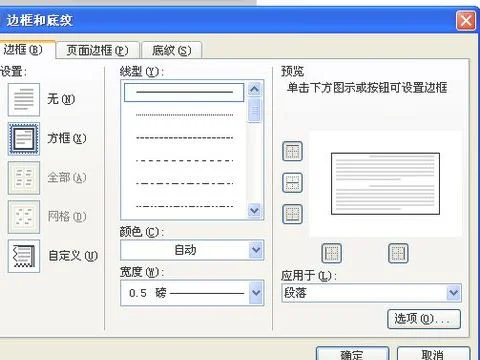Close the 边框和底纹 dialog
The image size is (480, 360).
(466, 21)
